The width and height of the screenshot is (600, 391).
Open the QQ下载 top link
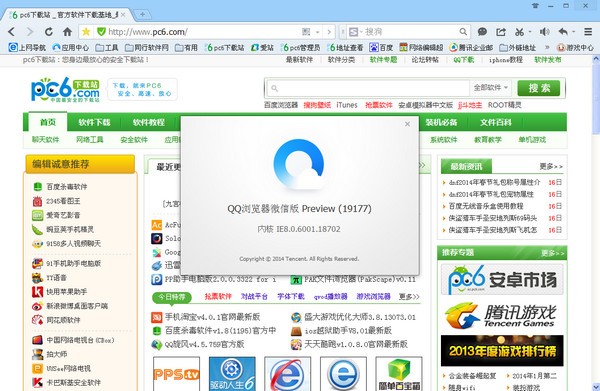point(464,60)
